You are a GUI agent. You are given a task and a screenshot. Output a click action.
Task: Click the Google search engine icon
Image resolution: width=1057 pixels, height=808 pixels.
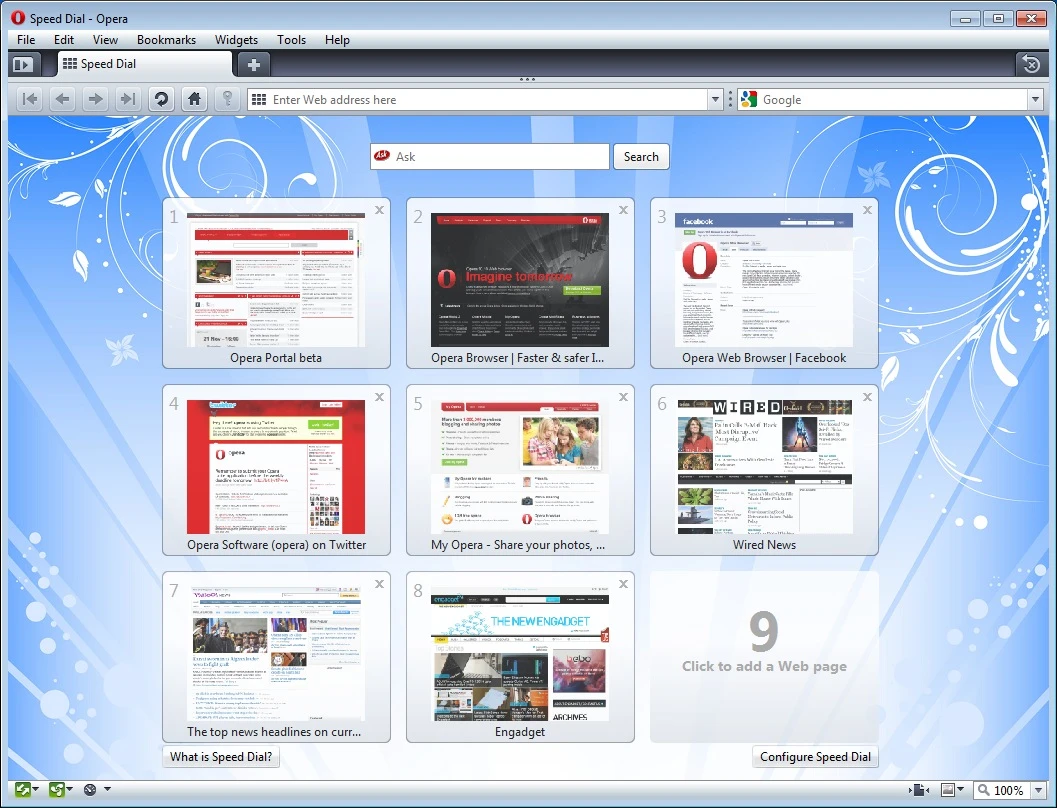[x=748, y=100]
